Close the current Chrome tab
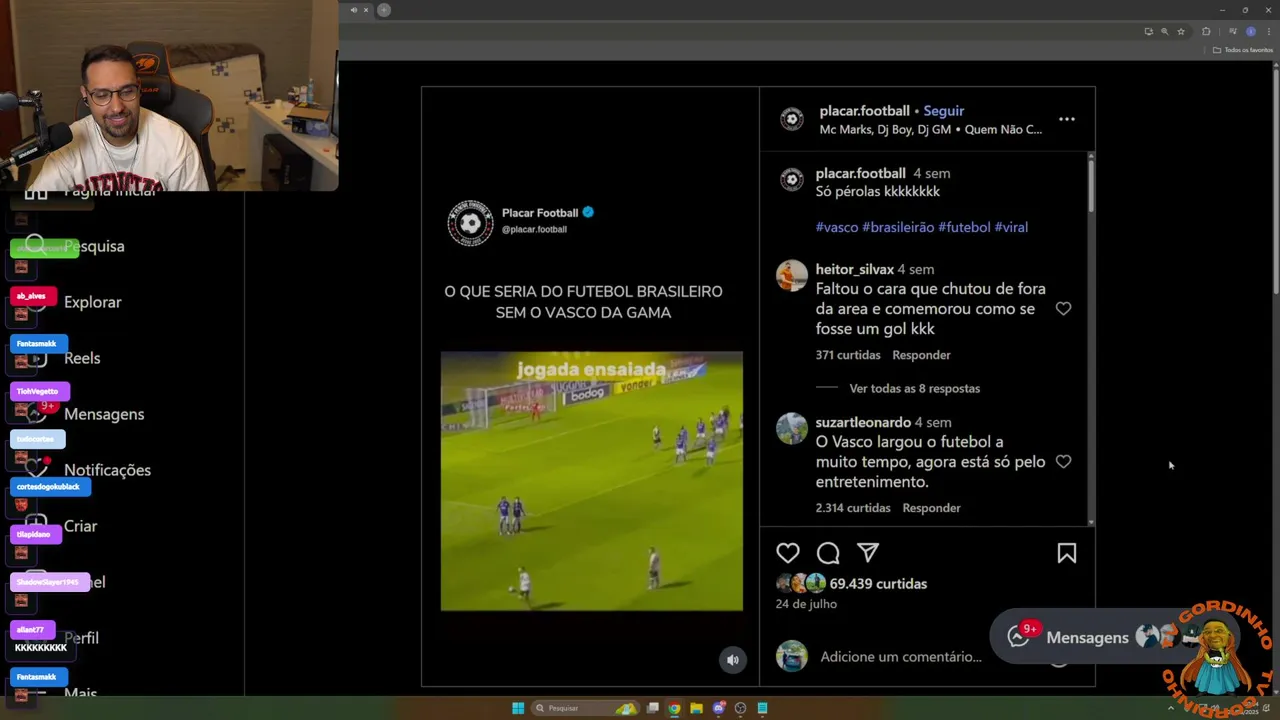The width and height of the screenshot is (1280, 720). pyautogui.click(x=365, y=10)
